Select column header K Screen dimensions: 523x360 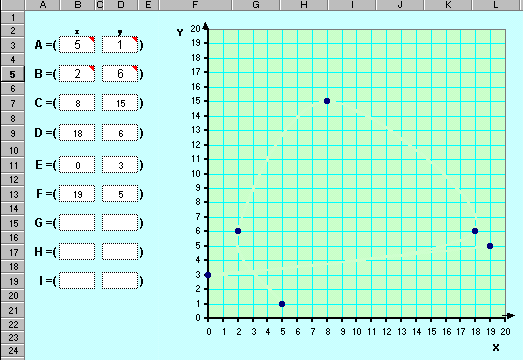pyautogui.click(x=448, y=5)
